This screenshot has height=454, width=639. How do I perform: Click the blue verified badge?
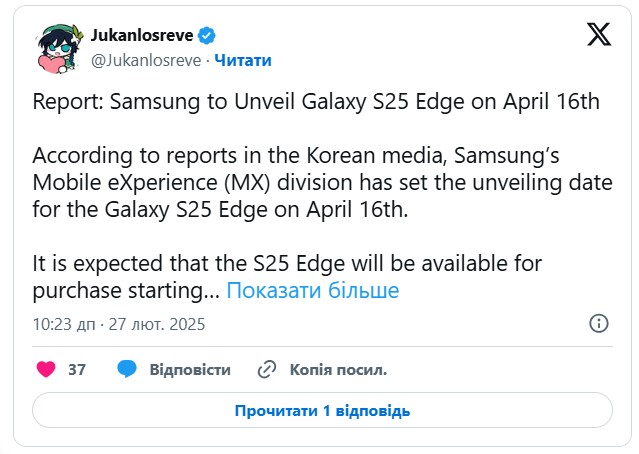click(x=207, y=36)
